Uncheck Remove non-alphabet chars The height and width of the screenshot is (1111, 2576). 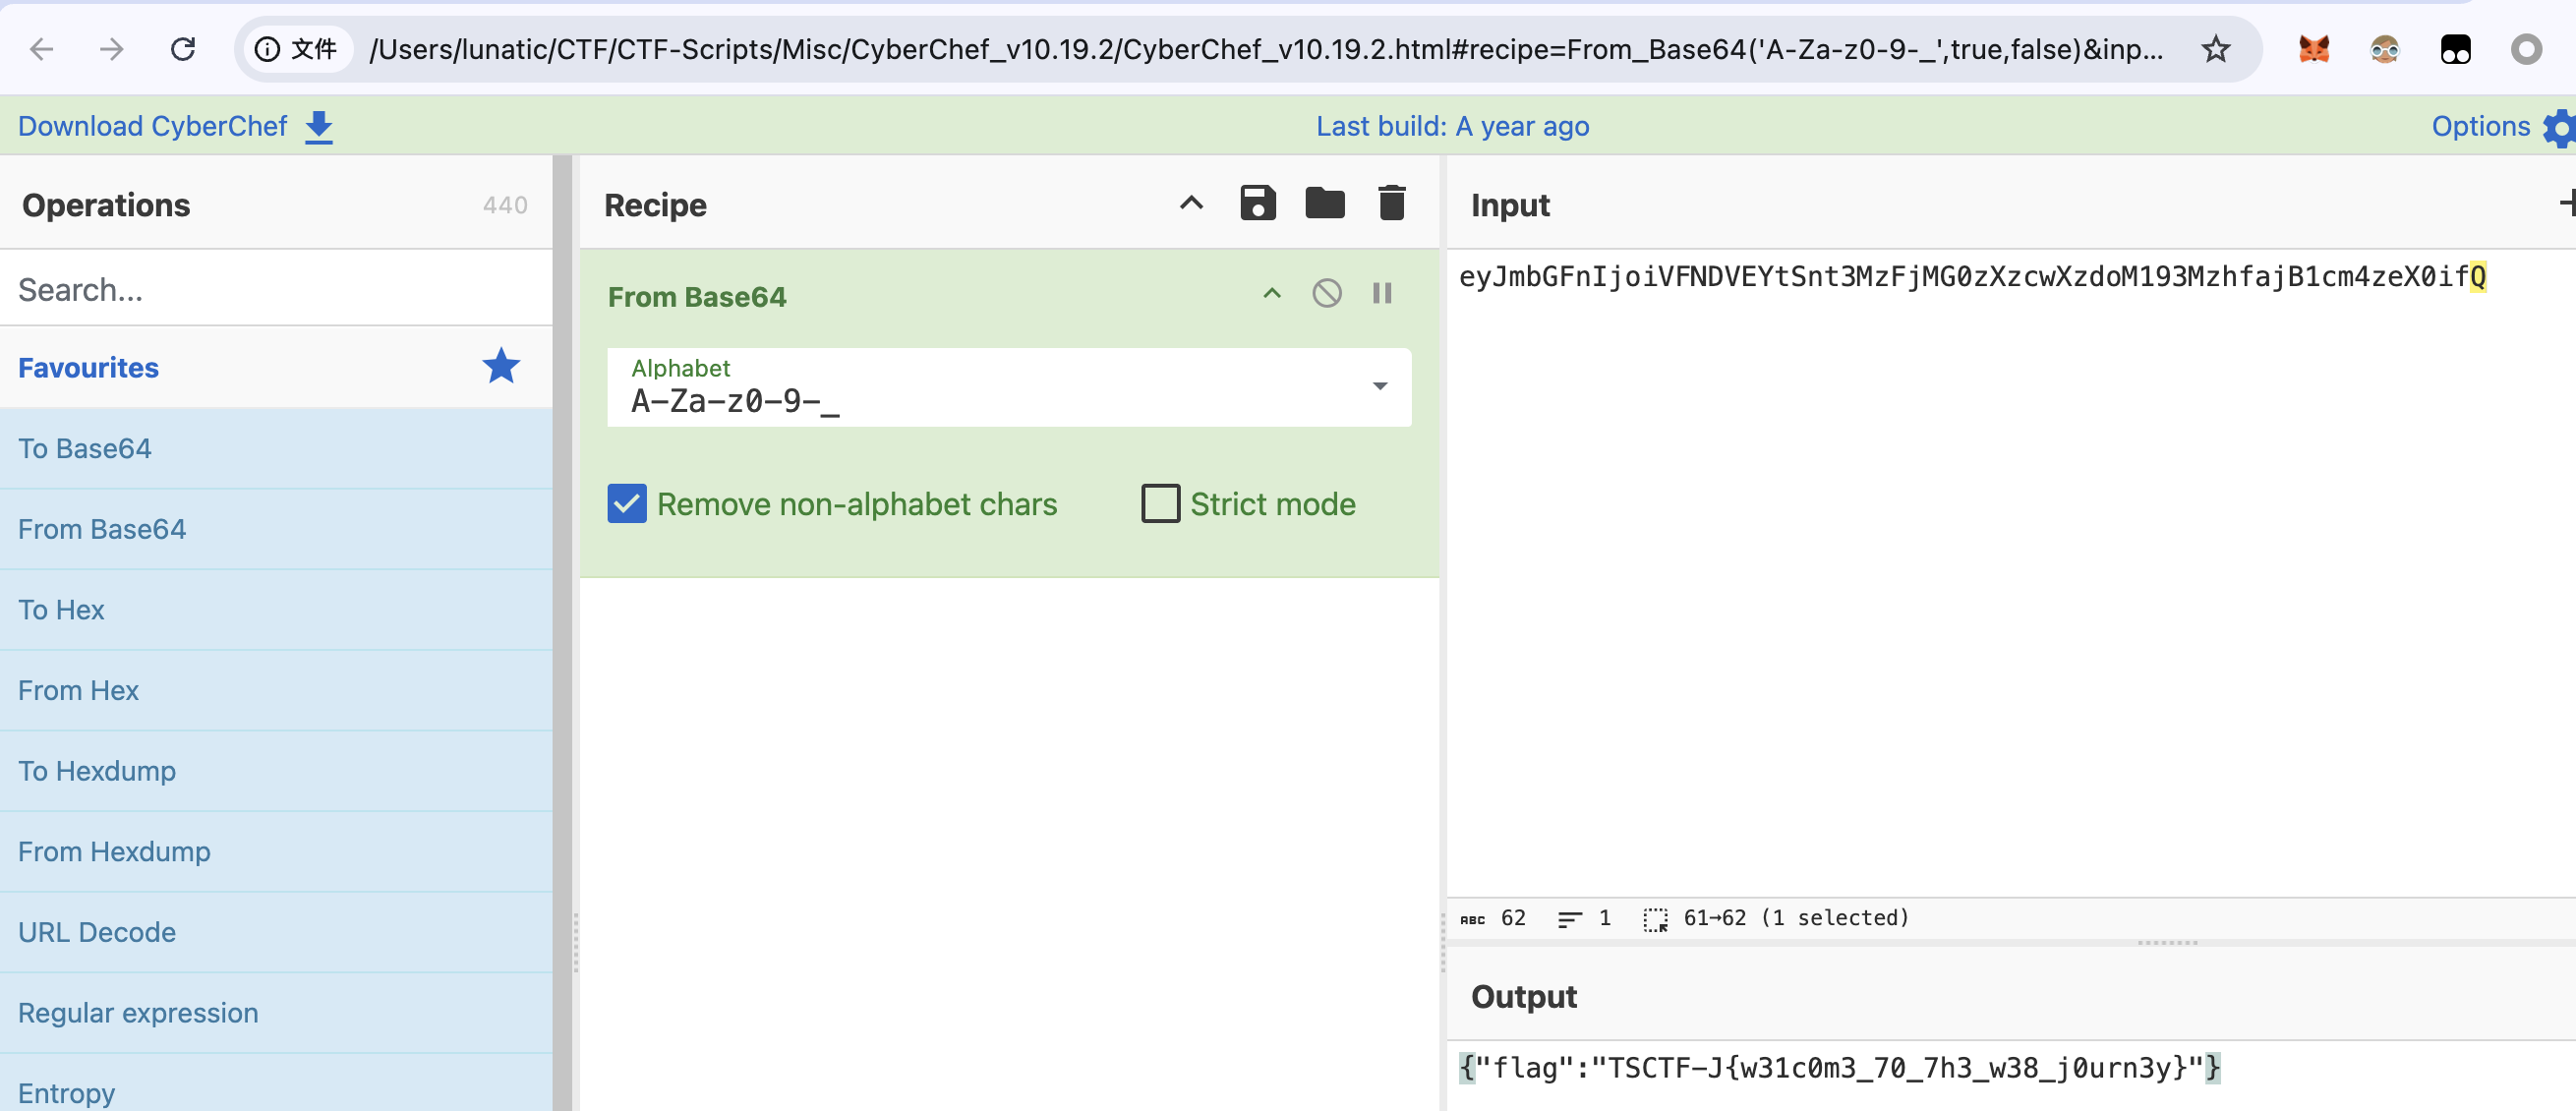pos(627,504)
